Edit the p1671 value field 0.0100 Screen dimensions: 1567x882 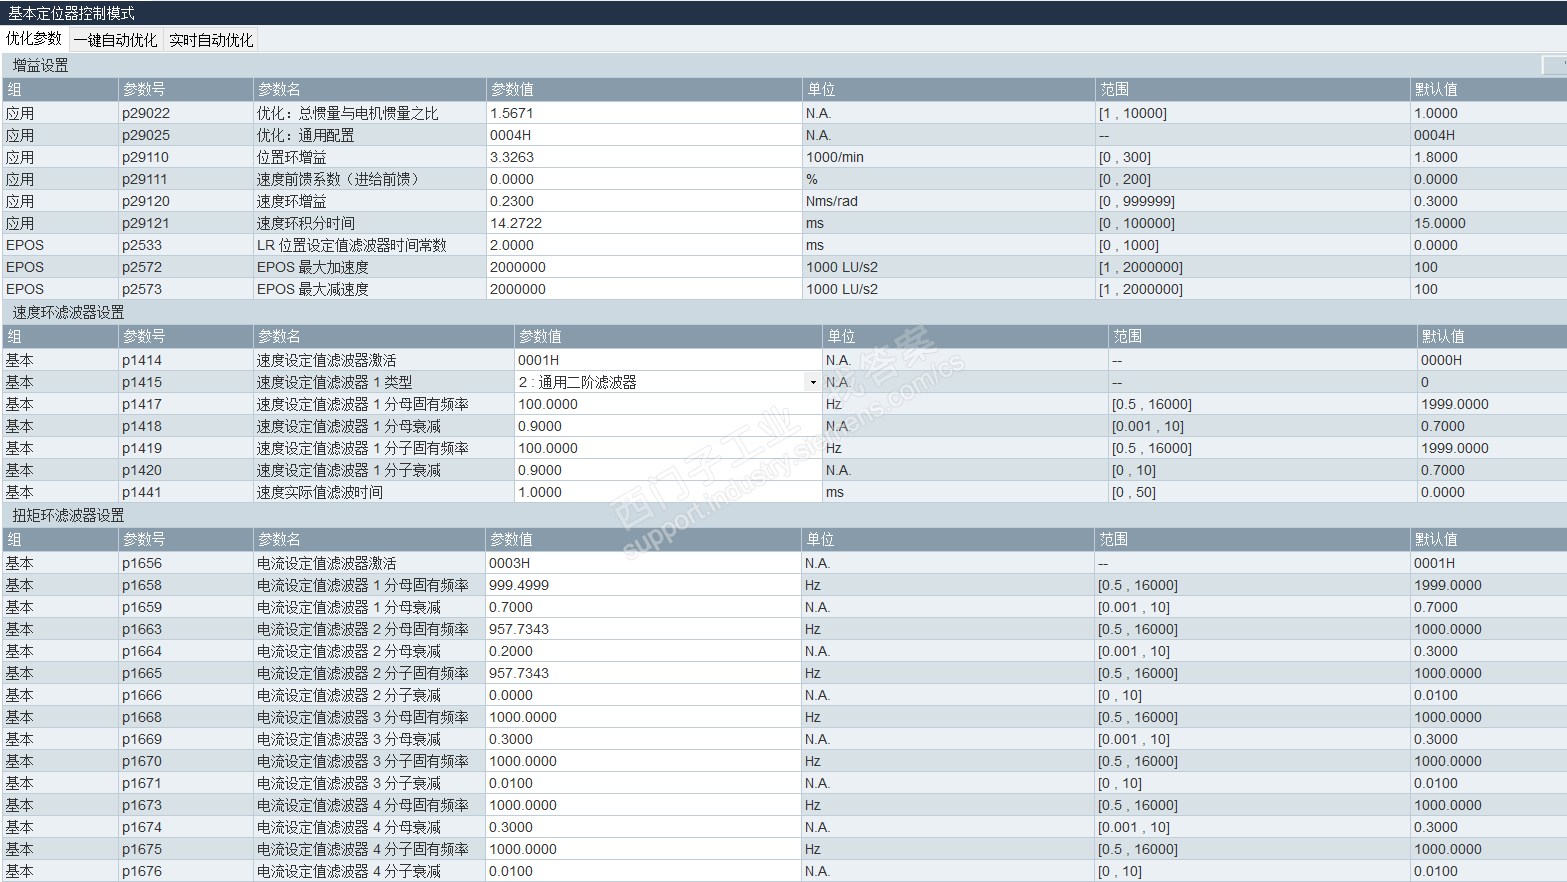coord(643,783)
